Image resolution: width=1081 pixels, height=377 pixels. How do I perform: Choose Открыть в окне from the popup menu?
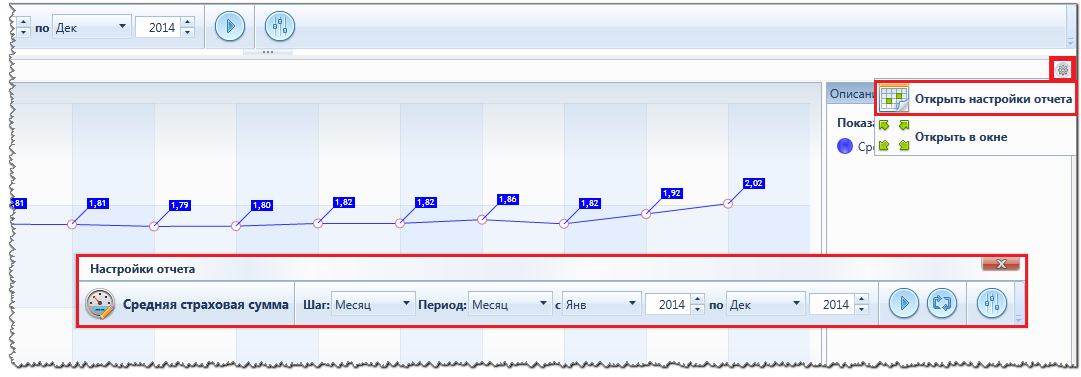[x=961, y=137]
